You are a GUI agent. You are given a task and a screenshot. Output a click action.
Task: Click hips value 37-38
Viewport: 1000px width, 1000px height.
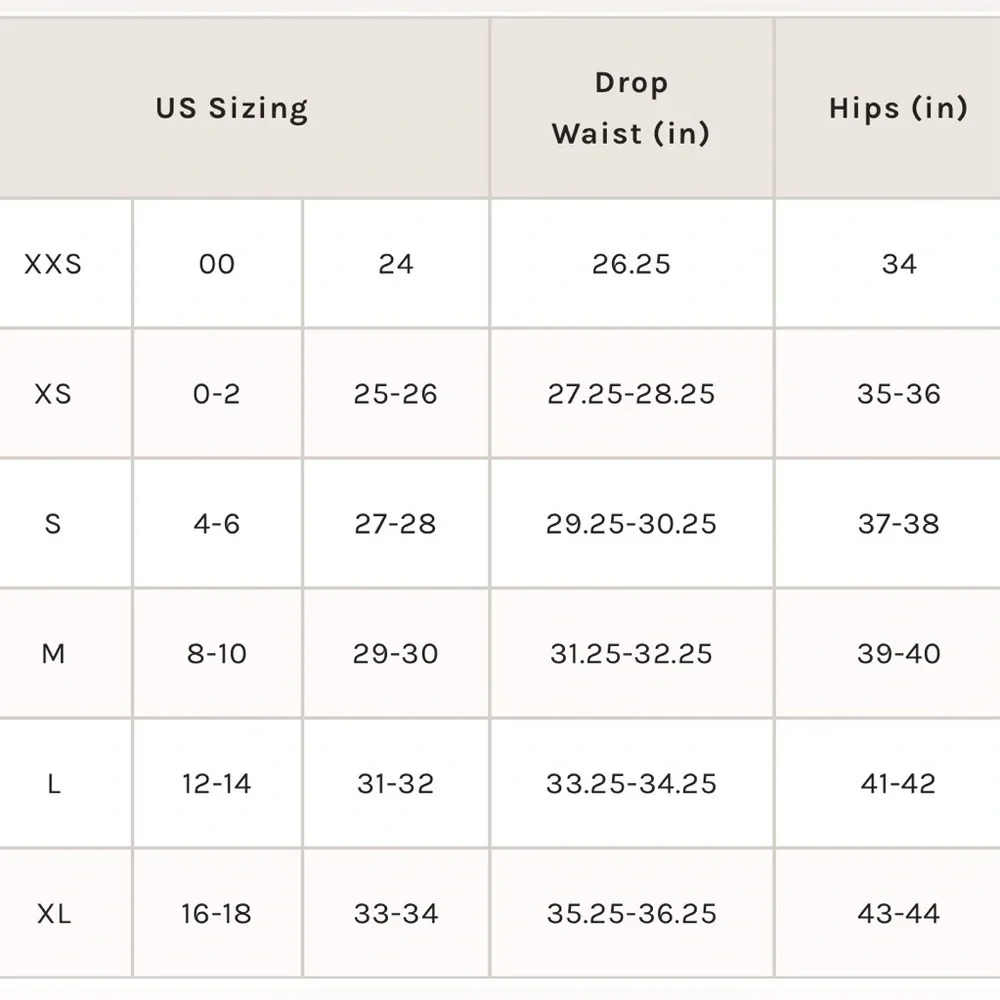pyautogui.click(x=898, y=524)
